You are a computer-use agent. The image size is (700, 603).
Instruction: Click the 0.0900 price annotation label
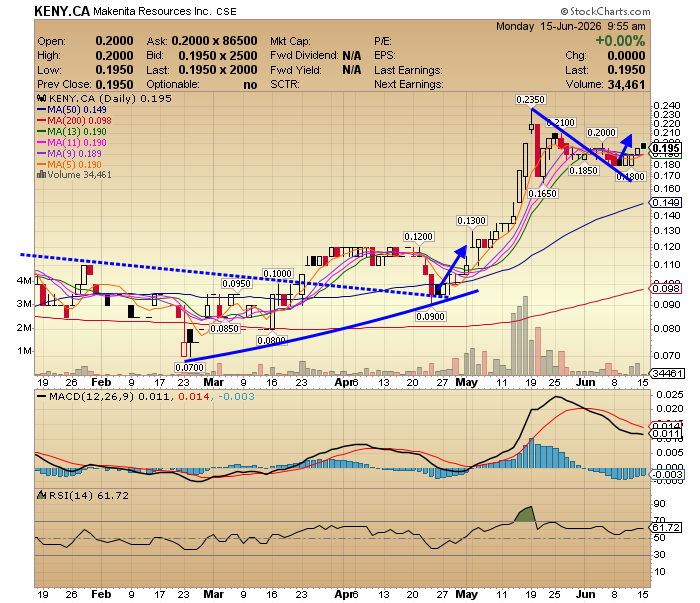tap(430, 316)
